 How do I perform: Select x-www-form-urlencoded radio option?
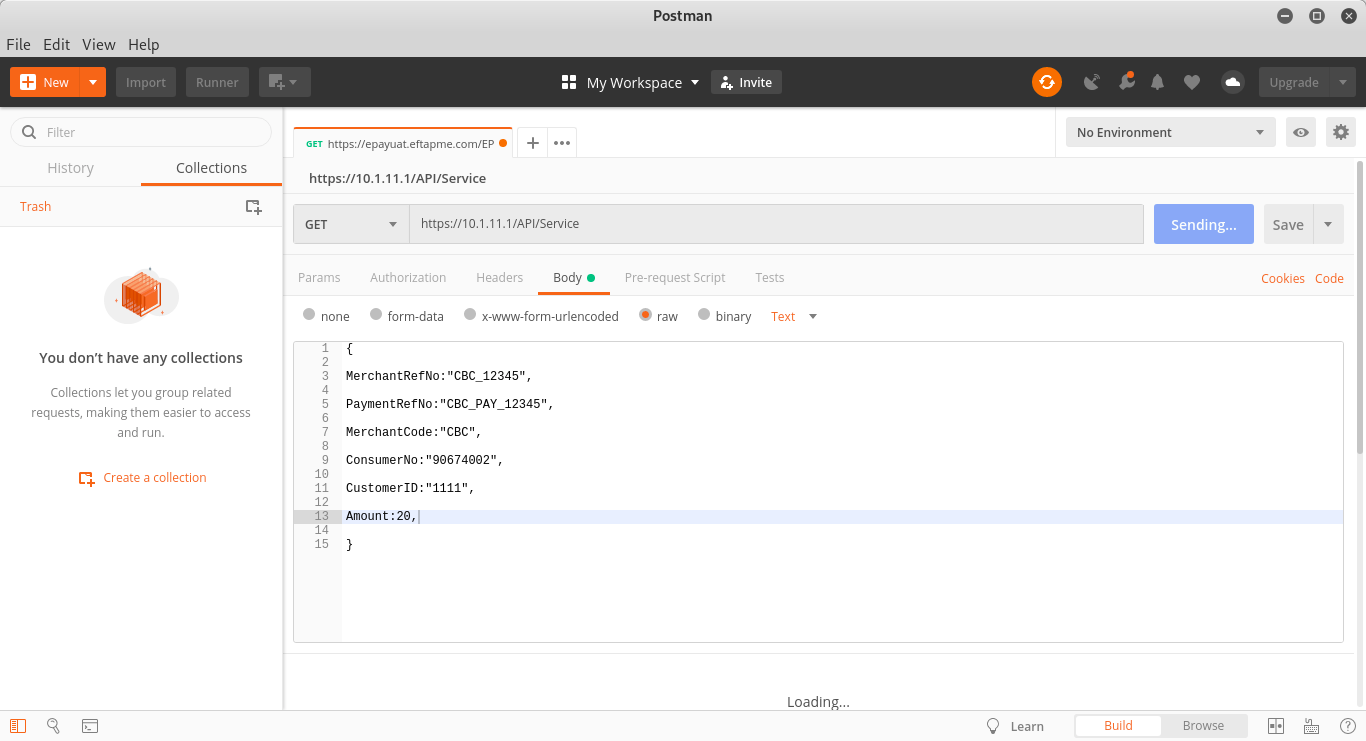point(470,315)
